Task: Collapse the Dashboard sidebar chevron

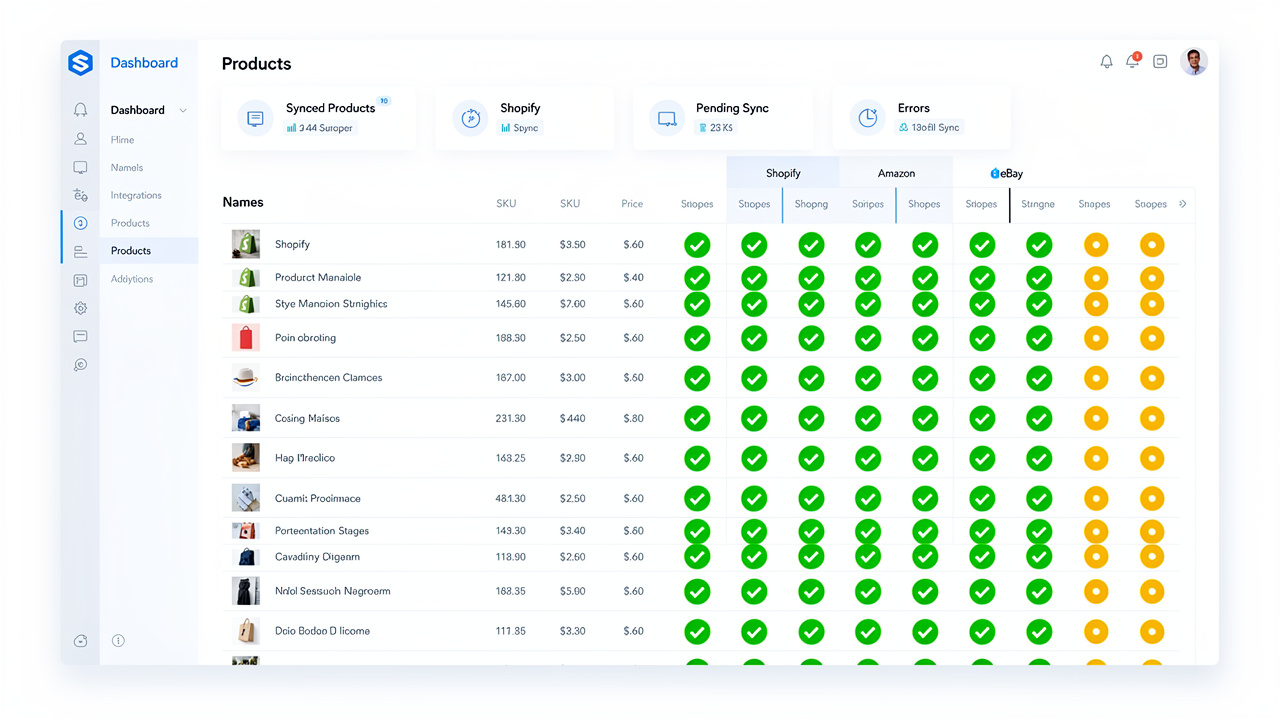Action: pyautogui.click(x=183, y=110)
